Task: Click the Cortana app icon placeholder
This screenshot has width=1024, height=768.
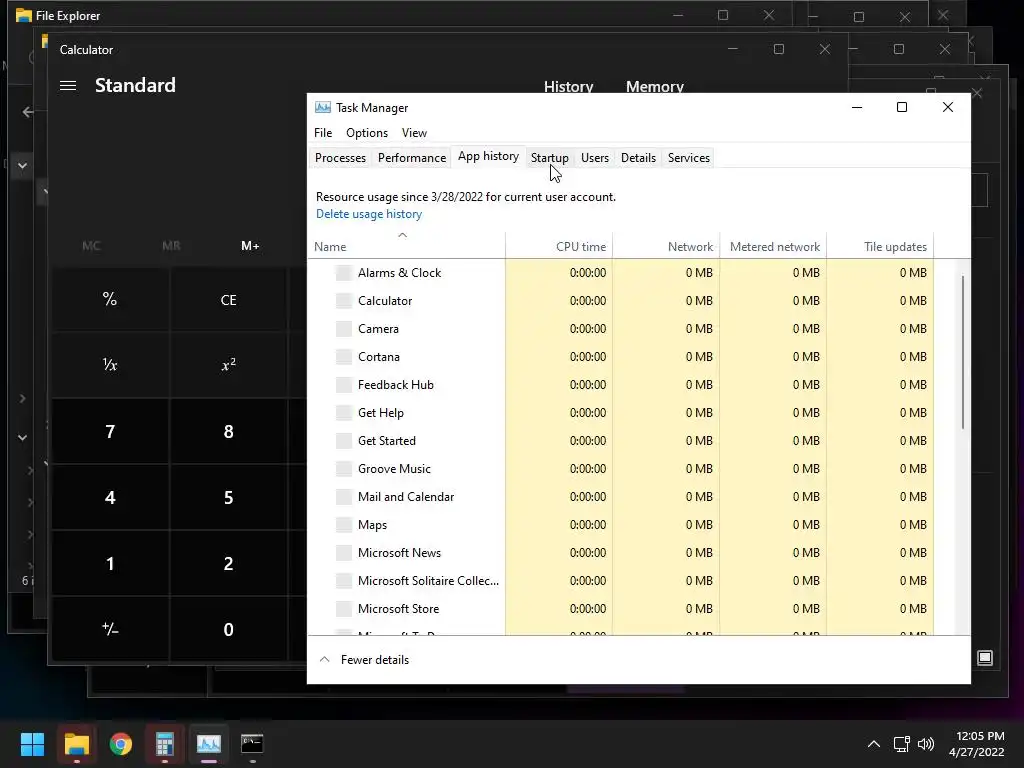Action: click(x=344, y=357)
